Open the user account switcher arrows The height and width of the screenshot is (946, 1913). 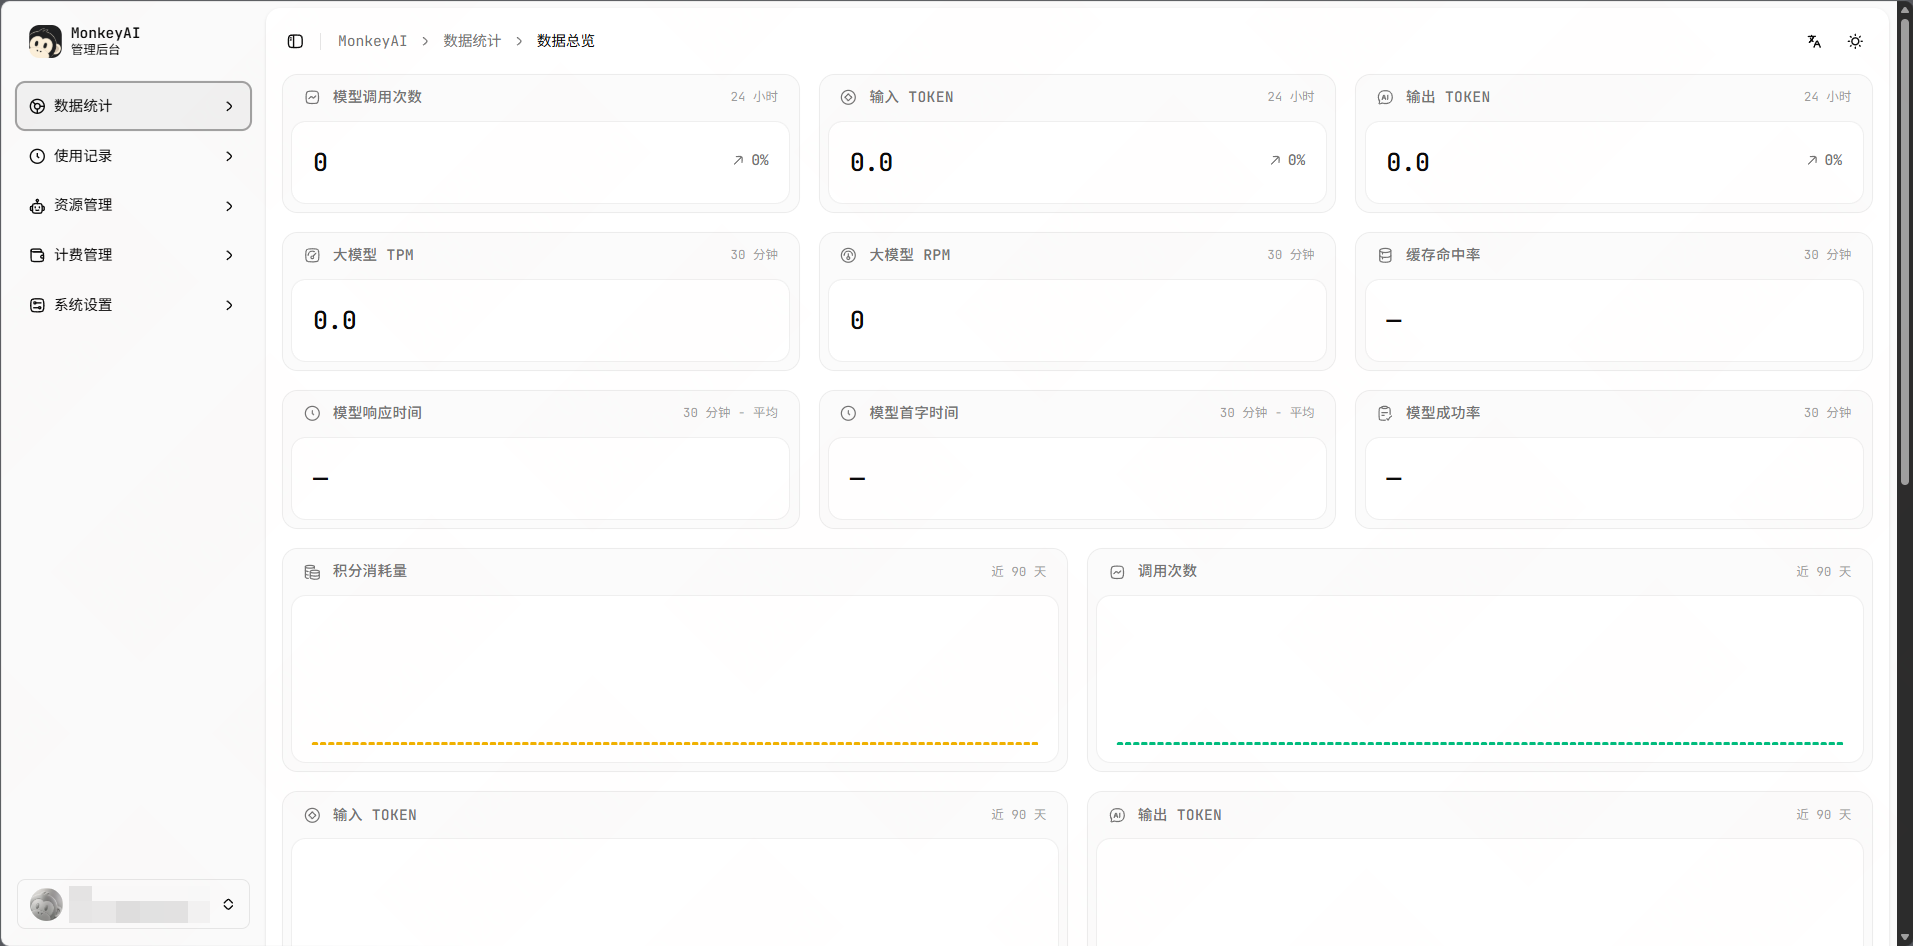pyautogui.click(x=228, y=904)
